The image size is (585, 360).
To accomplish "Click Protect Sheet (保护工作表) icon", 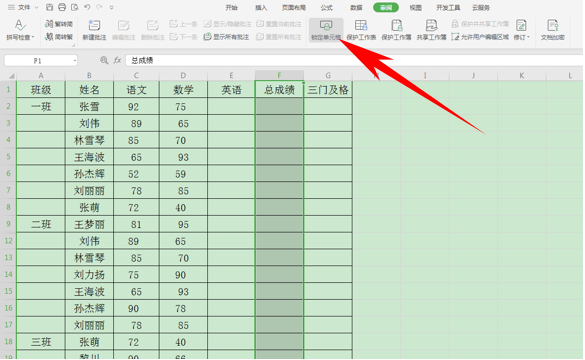I will (x=361, y=26).
